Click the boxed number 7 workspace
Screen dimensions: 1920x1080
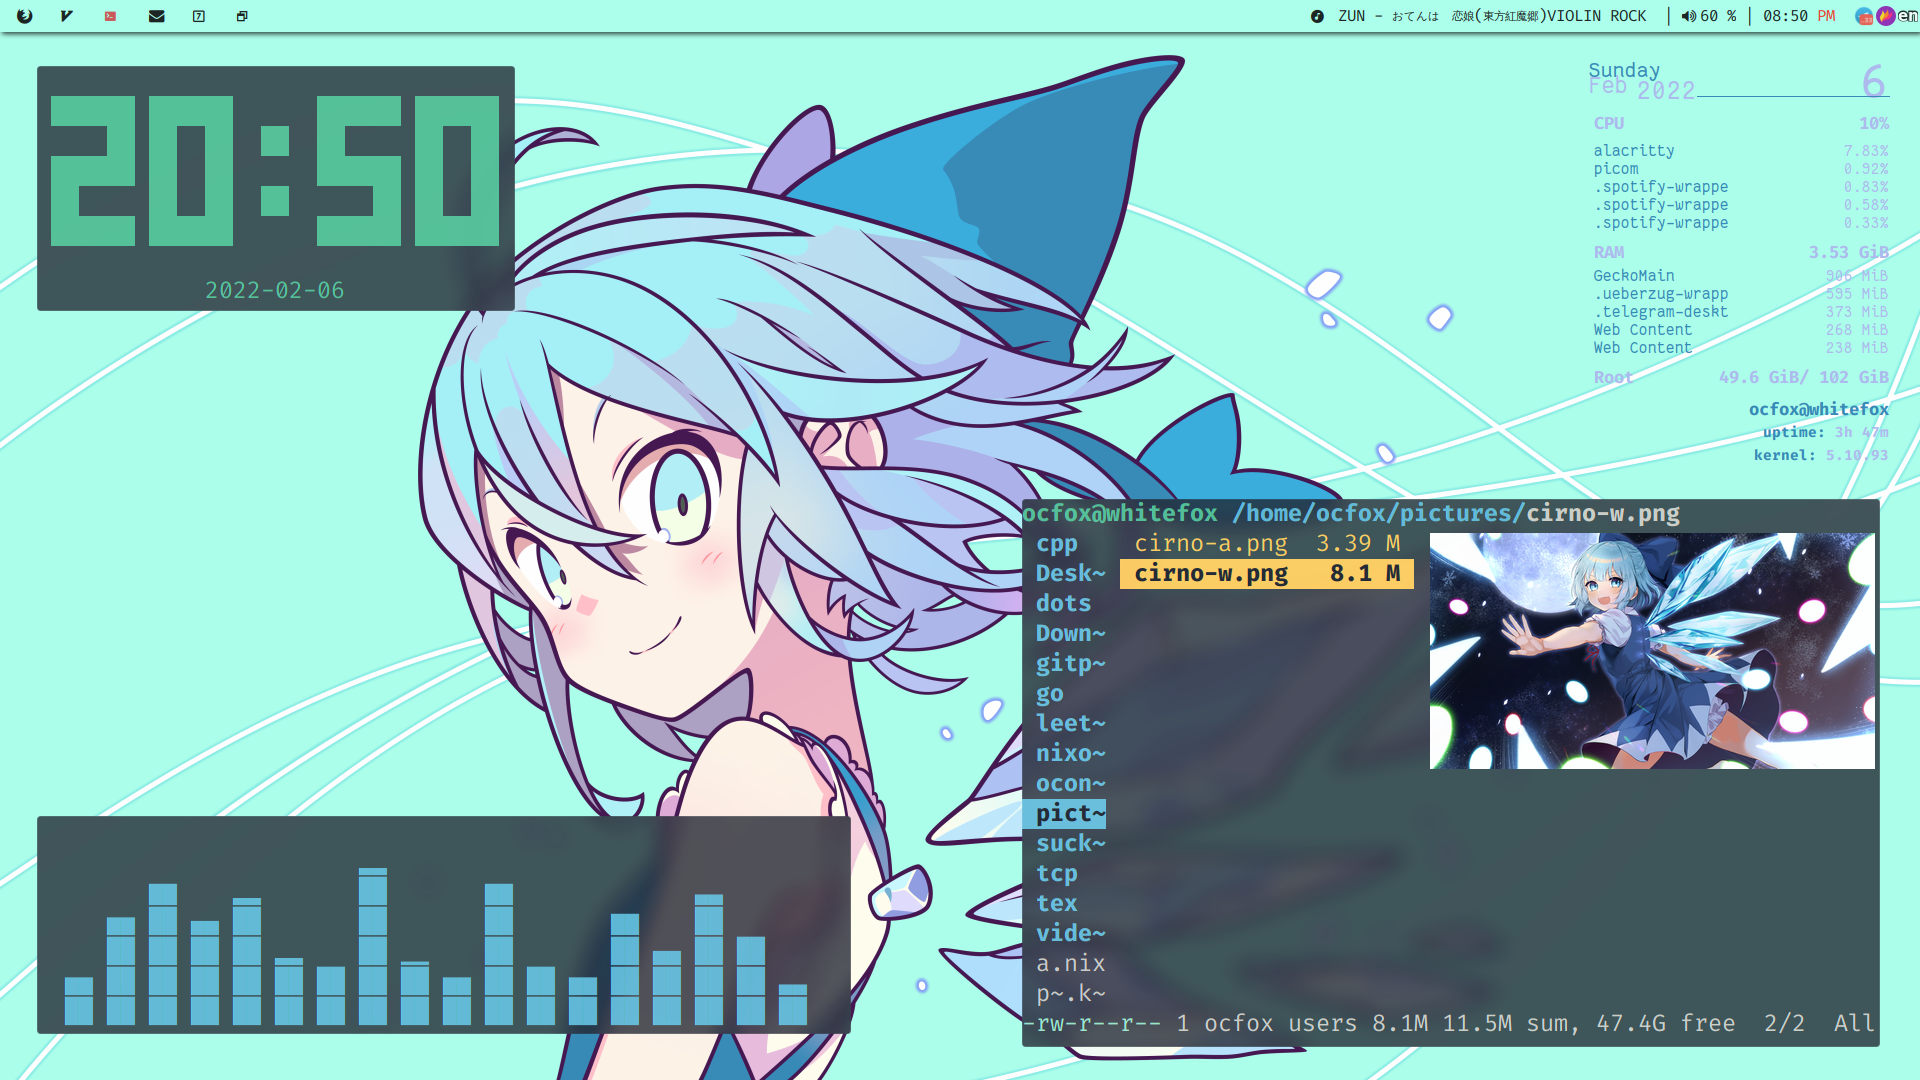click(199, 16)
